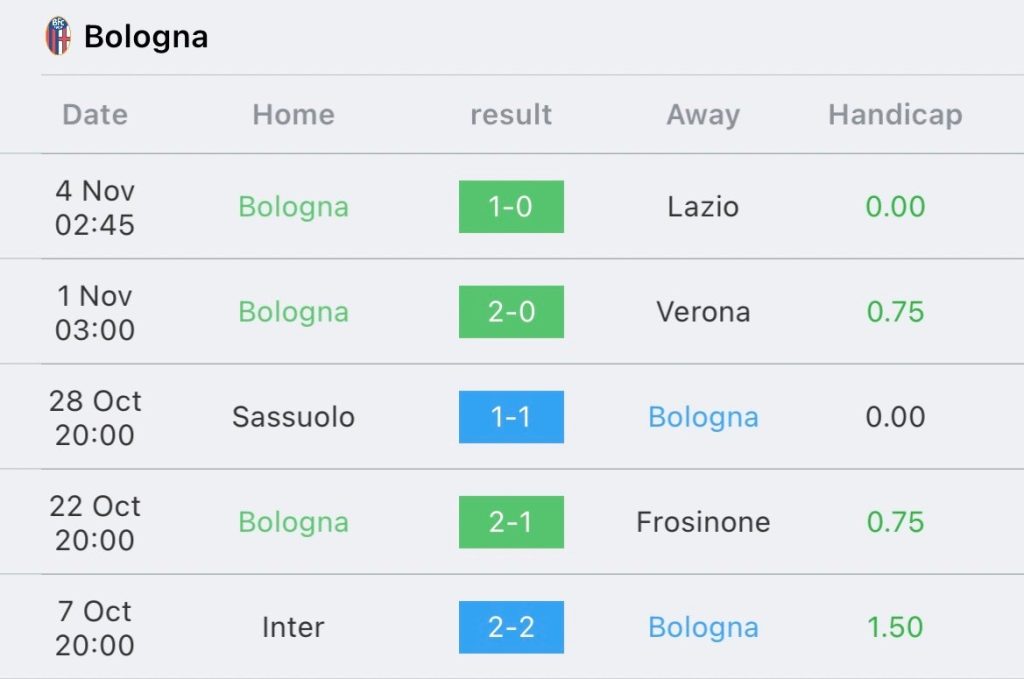Open the green 1-0 result badge
This screenshot has height=679, width=1024.
point(511,207)
